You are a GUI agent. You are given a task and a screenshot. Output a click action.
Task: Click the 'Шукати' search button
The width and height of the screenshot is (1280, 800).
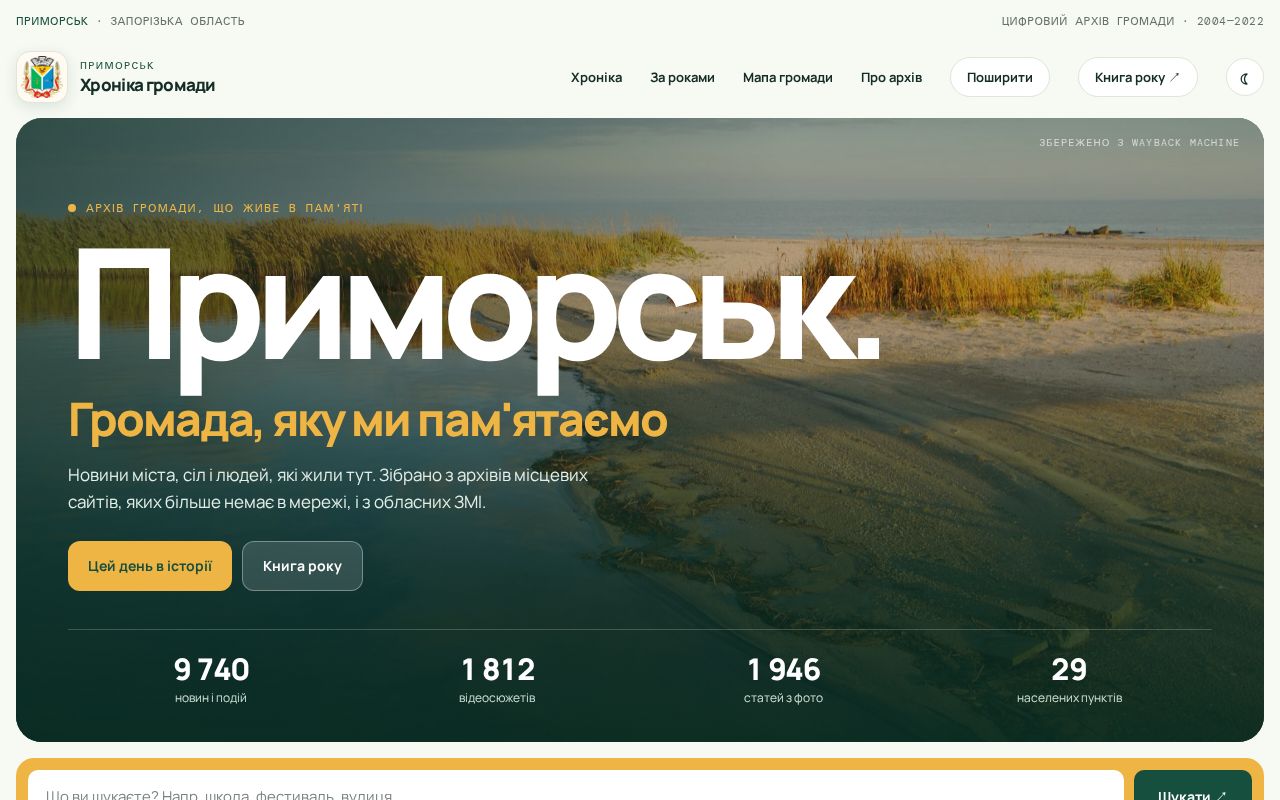[1193, 786]
